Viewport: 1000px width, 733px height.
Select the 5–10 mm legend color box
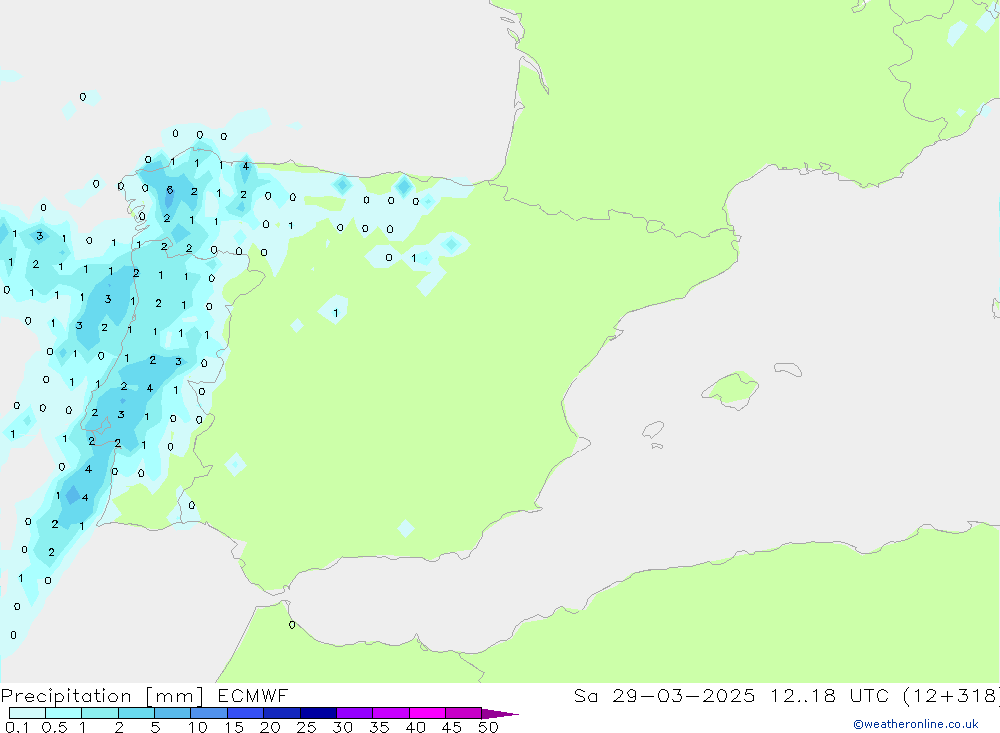(x=173, y=713)
